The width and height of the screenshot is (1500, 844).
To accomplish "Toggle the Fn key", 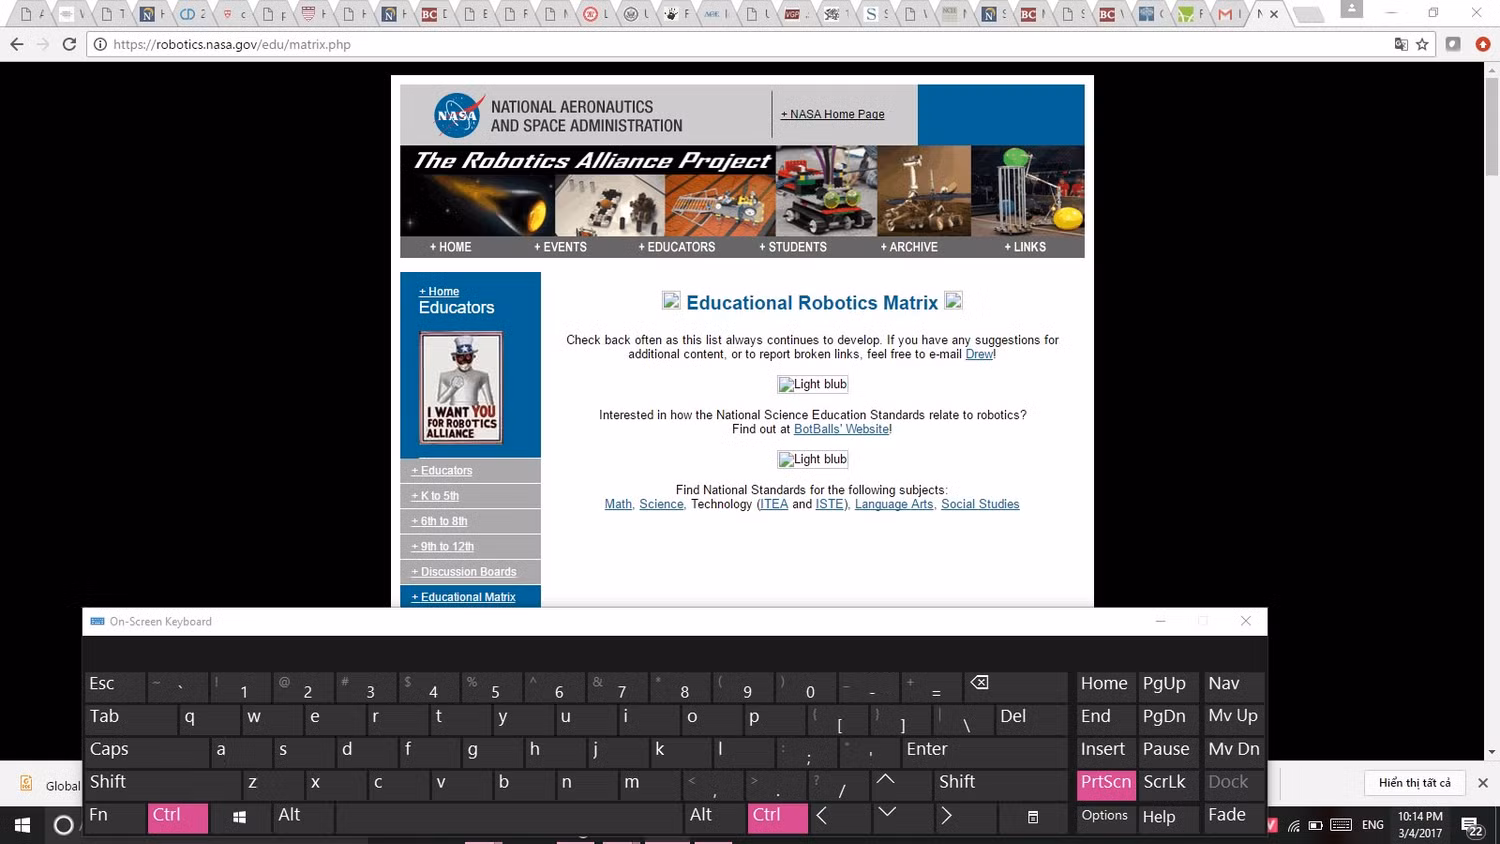I will click(x=115, y=817).
